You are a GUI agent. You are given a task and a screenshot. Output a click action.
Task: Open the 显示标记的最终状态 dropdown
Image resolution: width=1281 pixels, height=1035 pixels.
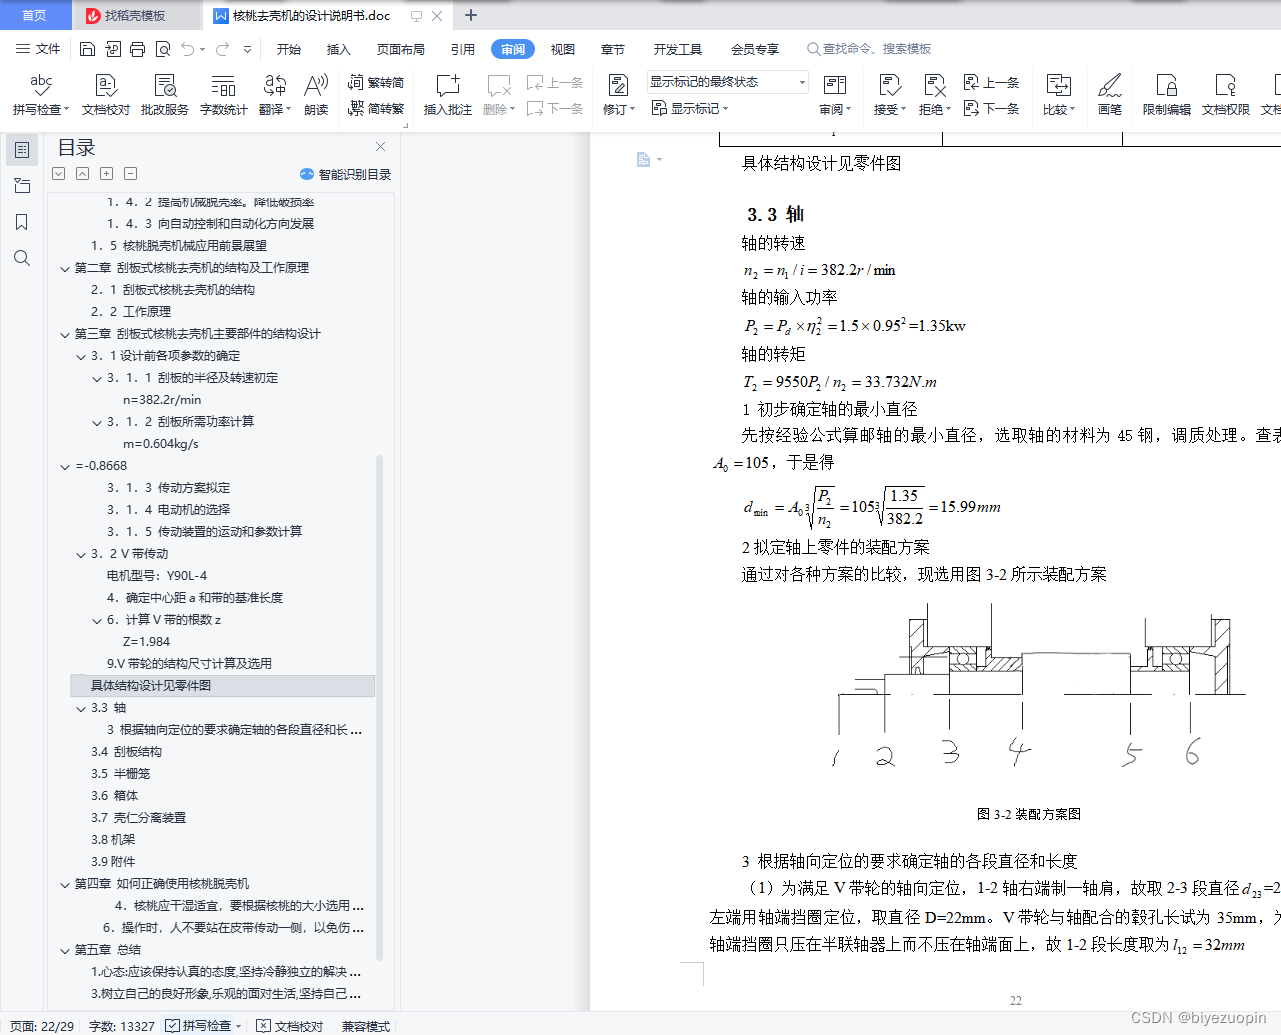pyautogui.click(x=726, y=82)
